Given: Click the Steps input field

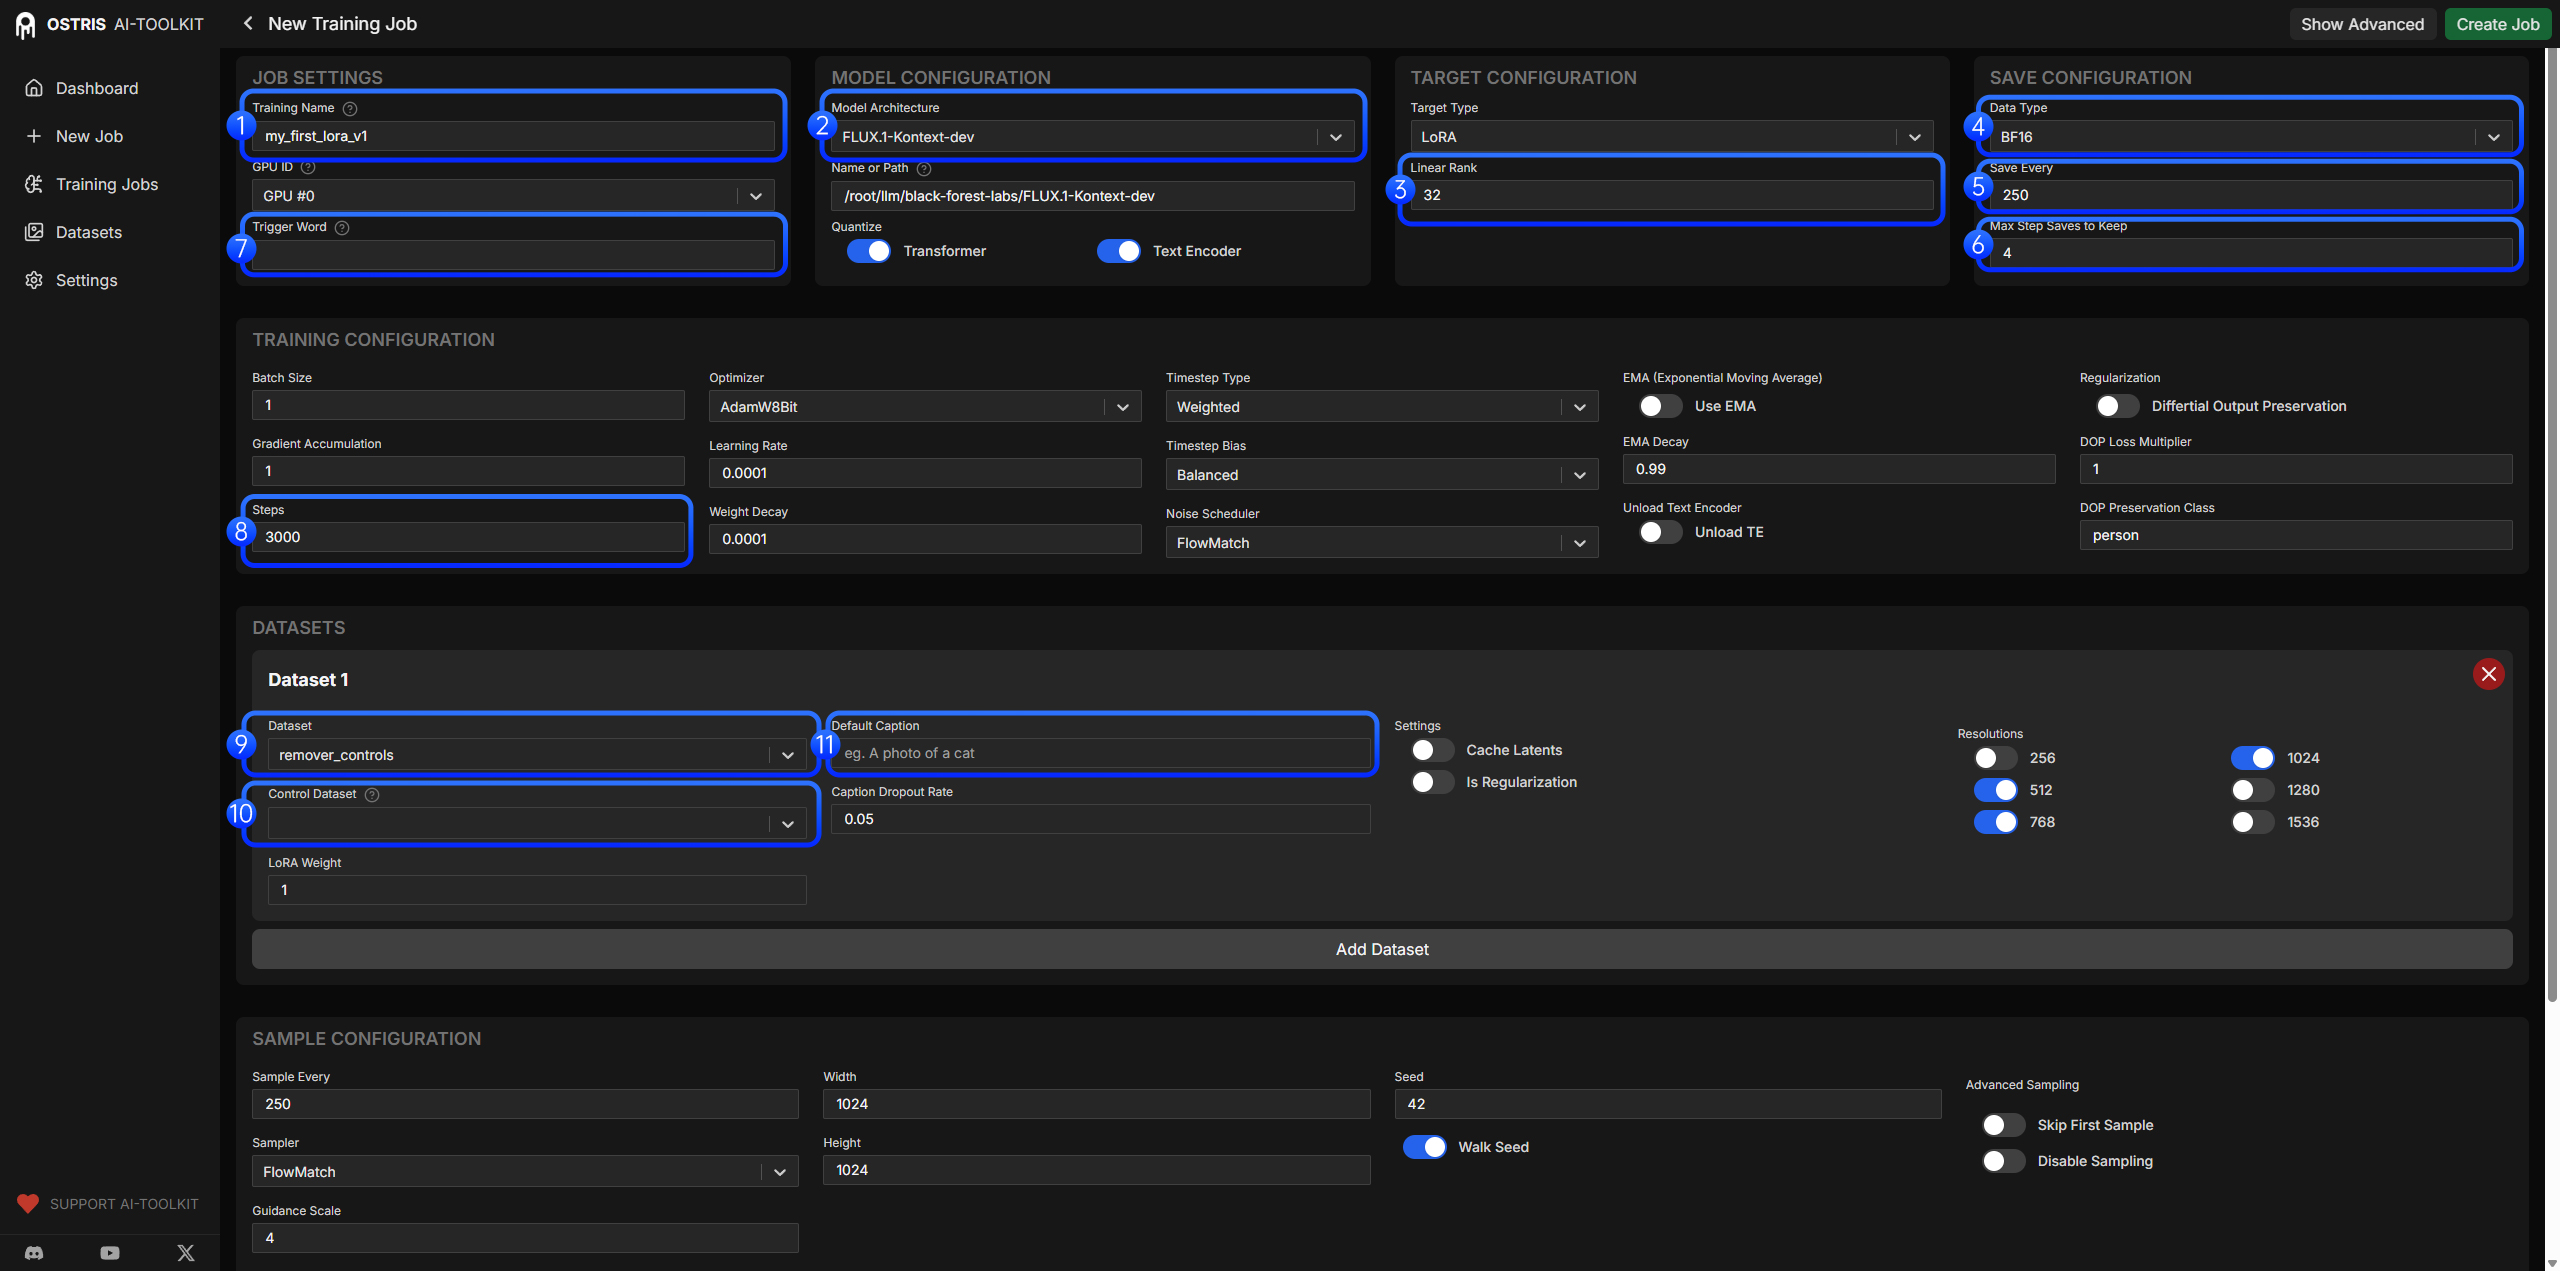Looking at the screenshot, I should coord(468,537).
